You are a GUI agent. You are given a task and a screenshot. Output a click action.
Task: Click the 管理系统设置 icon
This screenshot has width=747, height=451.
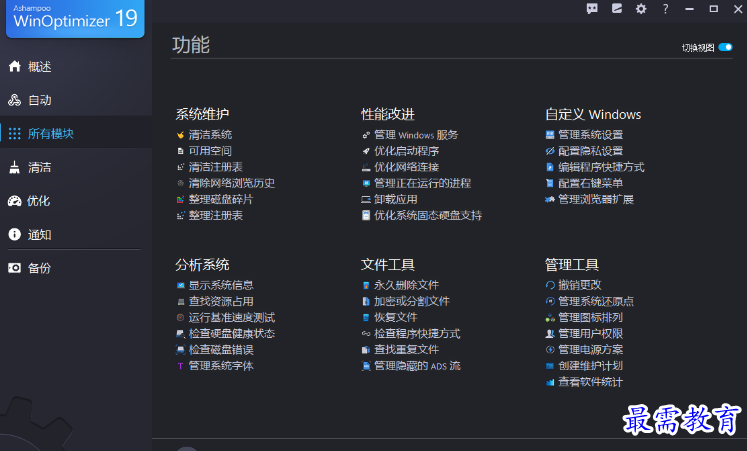[x=550, y=135]
